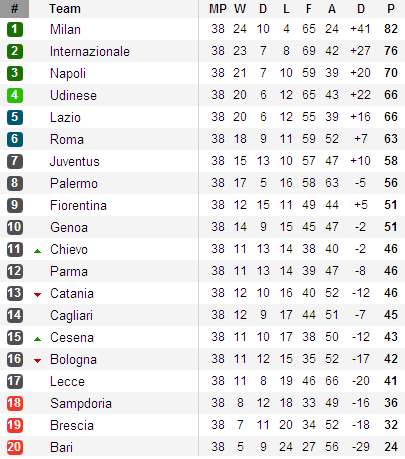Click the green rank 1 badge
The width and height of the screenshot is (405, 459).
coord(15,29)
